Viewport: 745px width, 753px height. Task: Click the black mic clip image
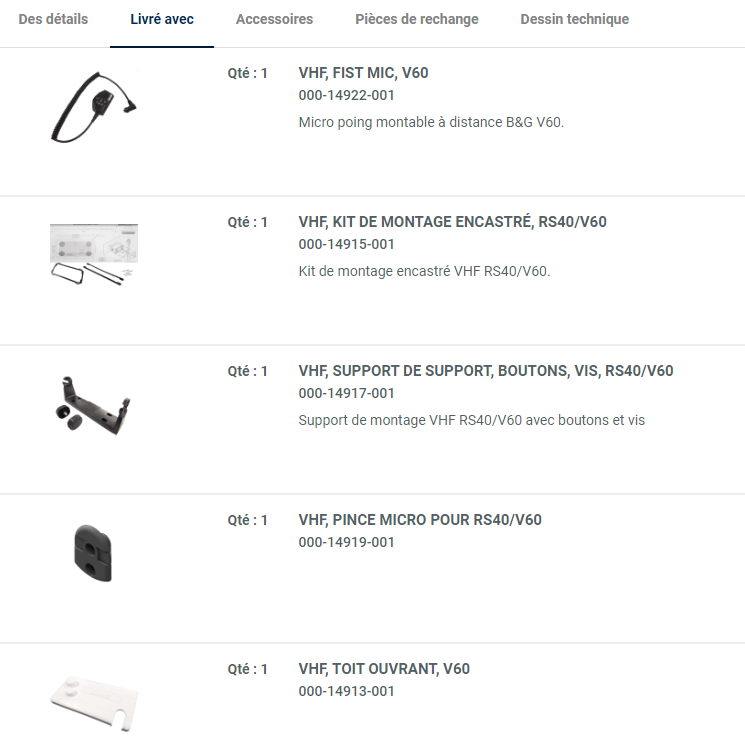[93, 551]
